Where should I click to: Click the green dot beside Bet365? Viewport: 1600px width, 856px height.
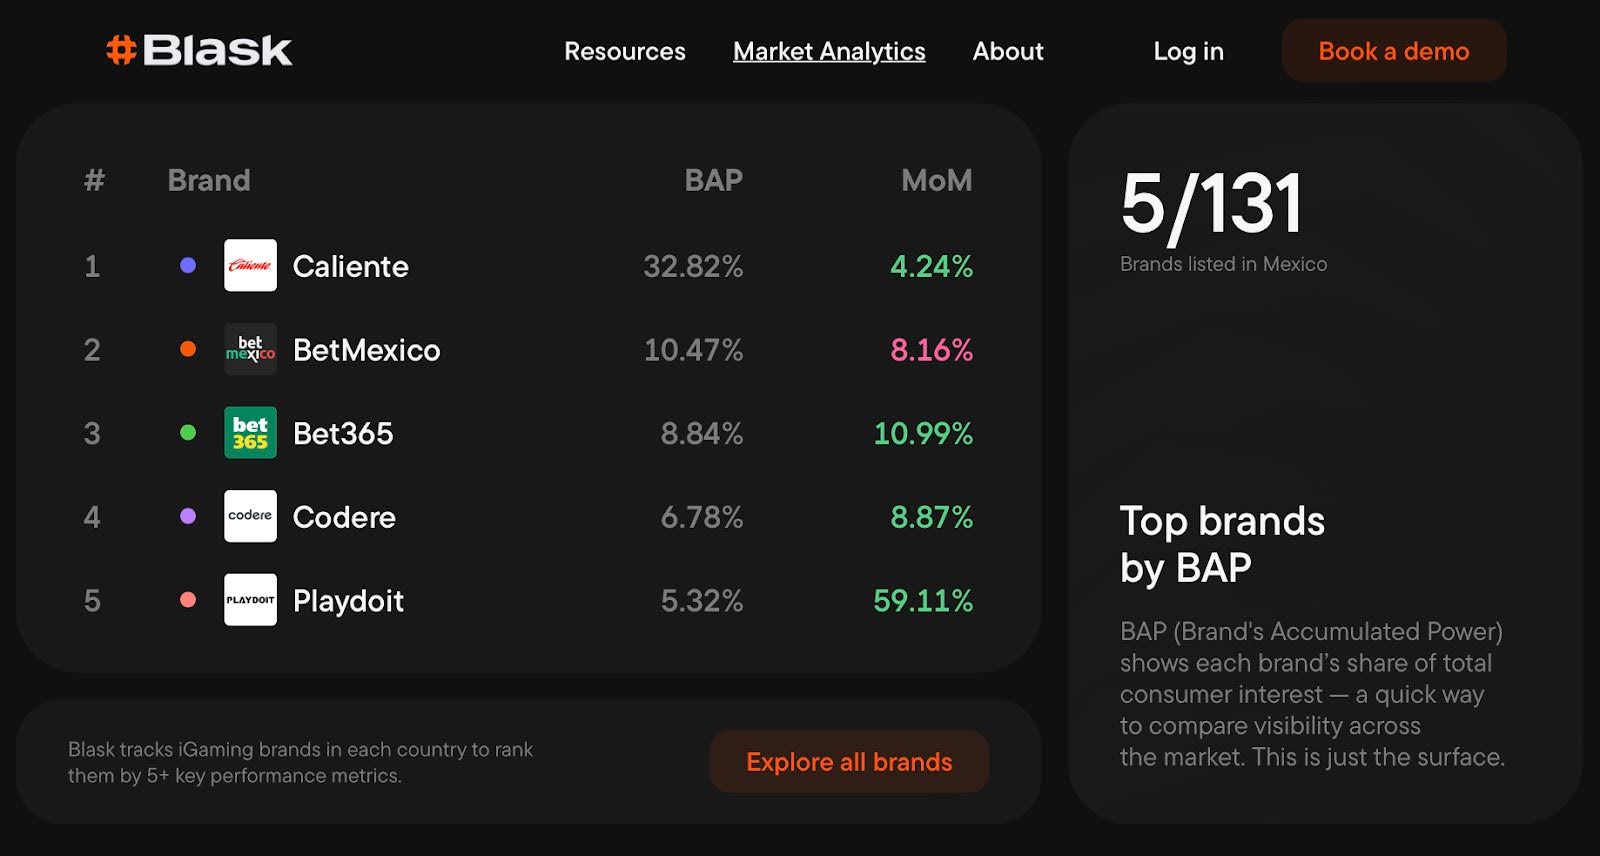(188, 433)
